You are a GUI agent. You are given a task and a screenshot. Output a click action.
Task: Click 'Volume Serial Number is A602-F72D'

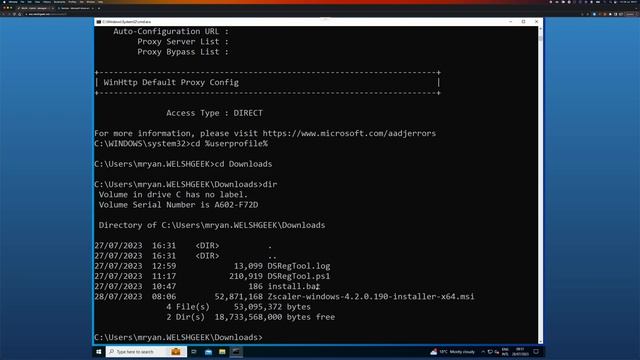pos(178,205)
